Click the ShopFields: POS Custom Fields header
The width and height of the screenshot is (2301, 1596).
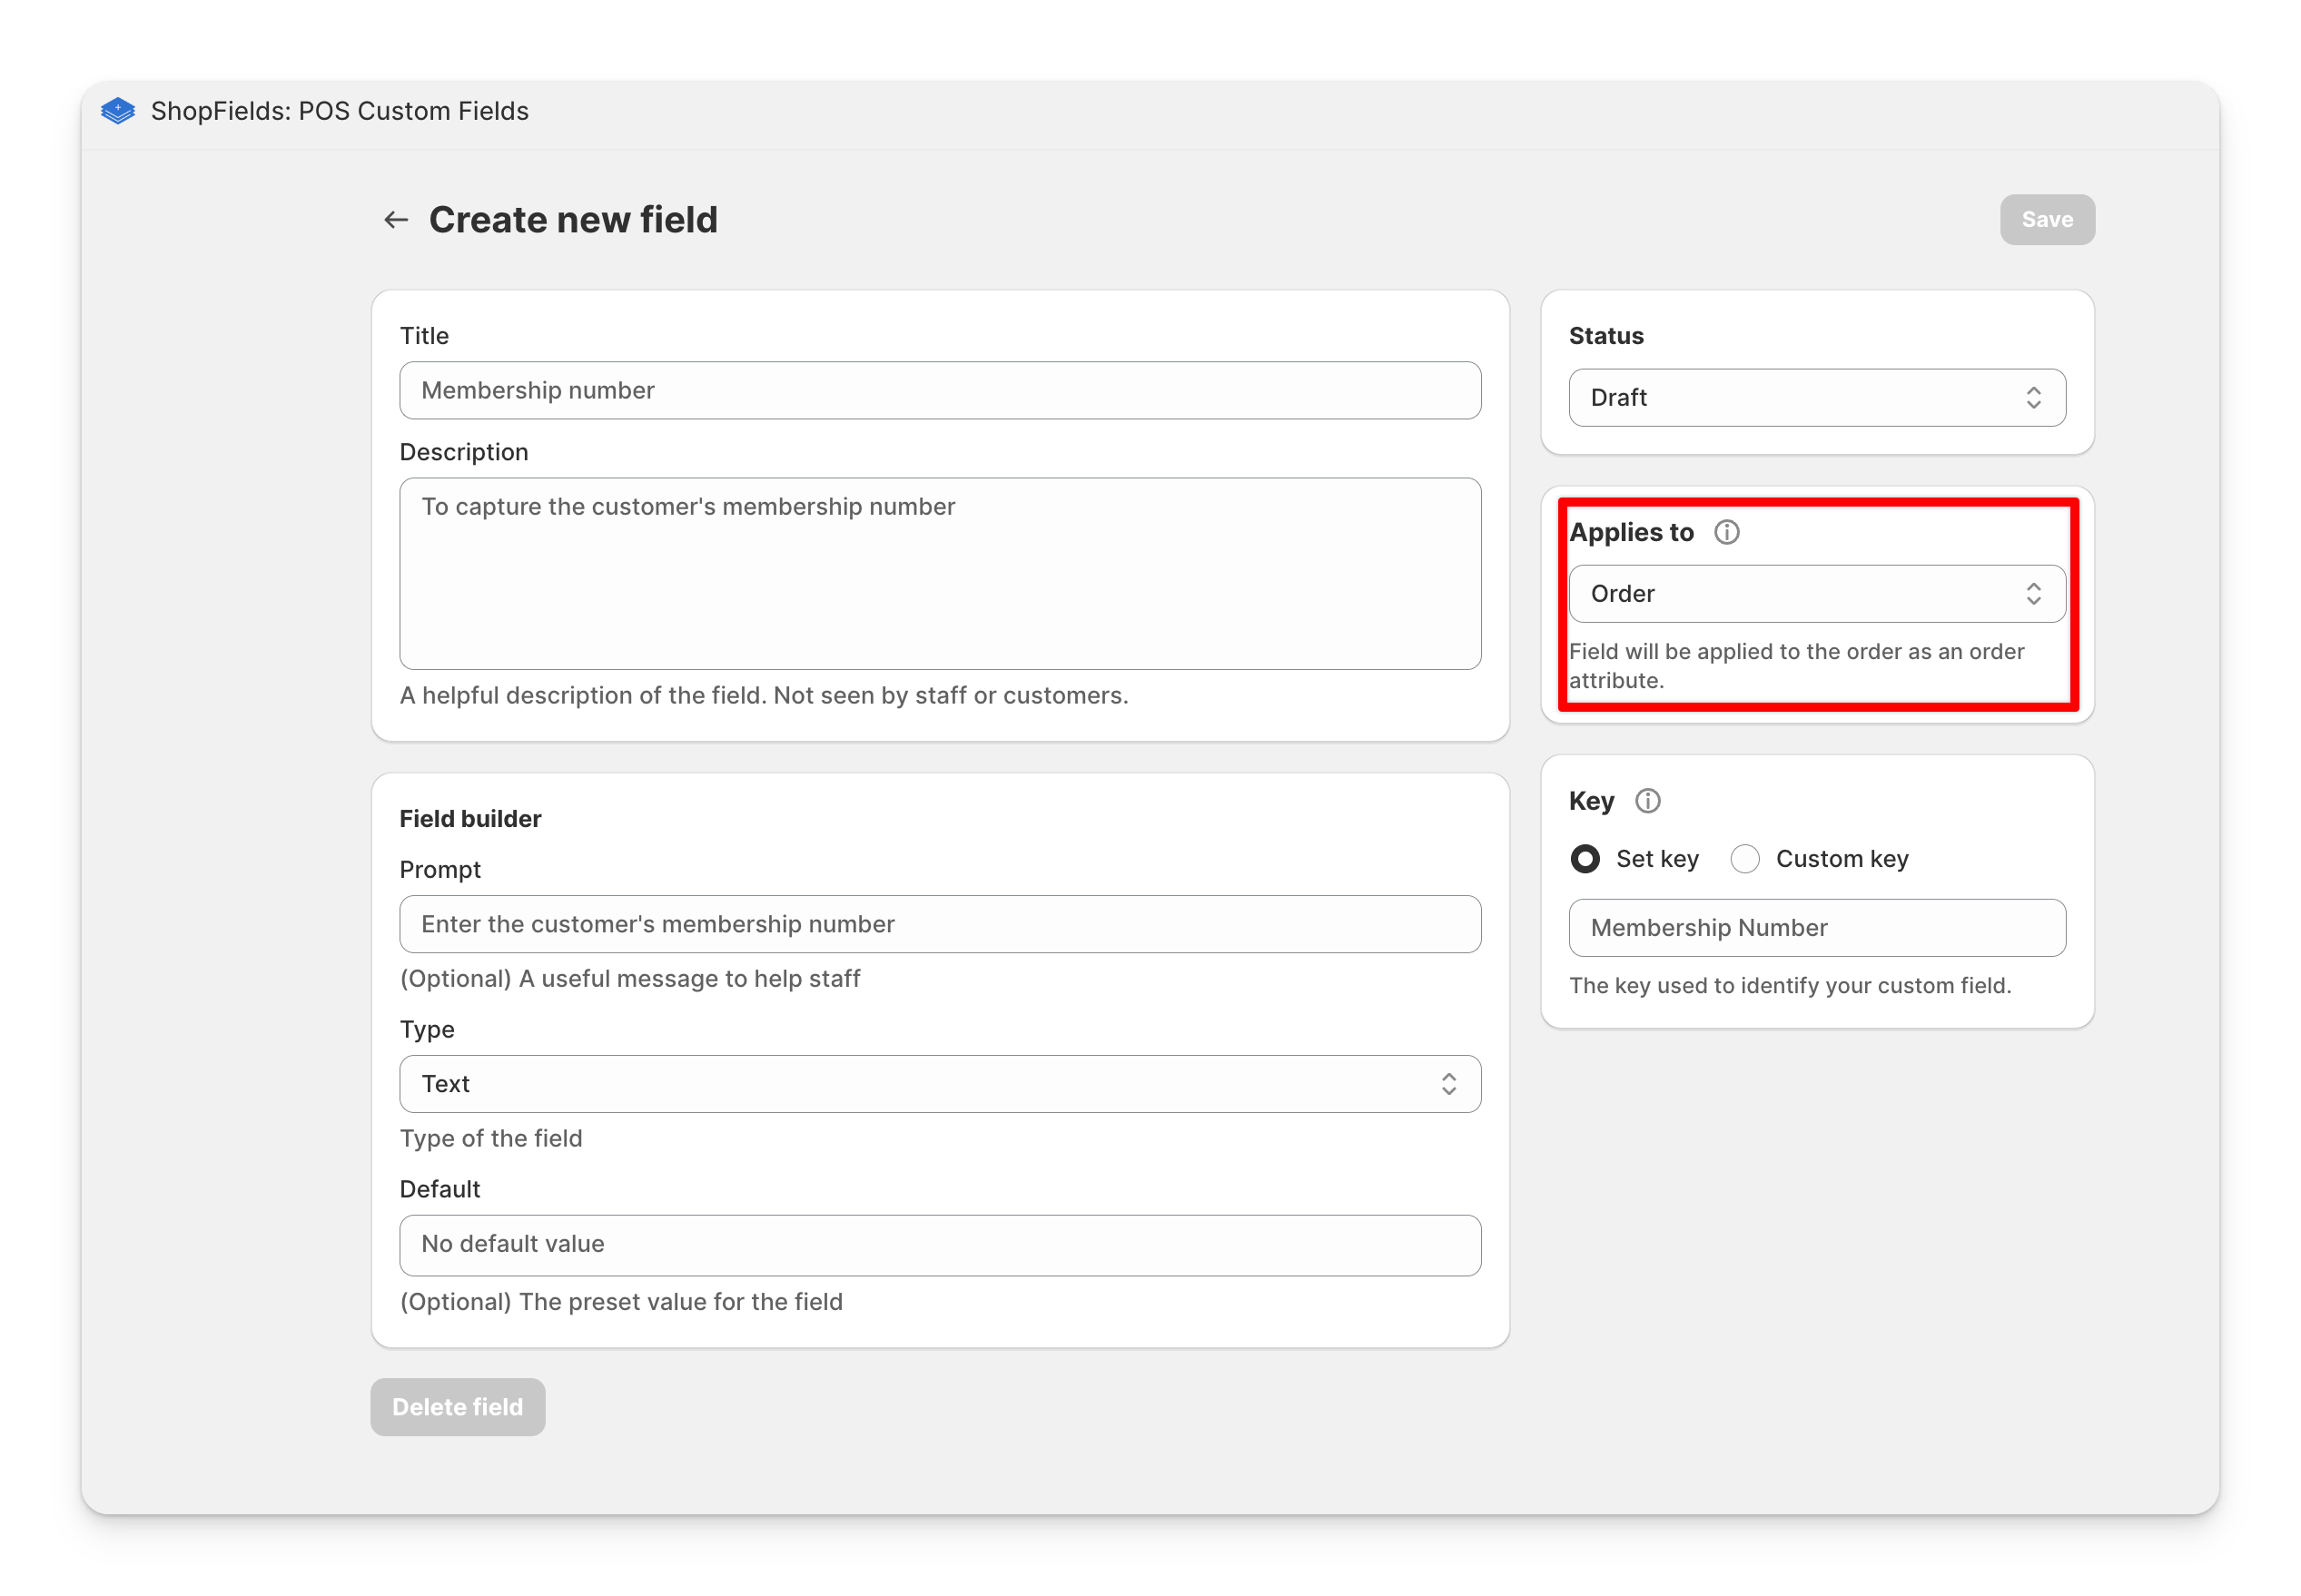point(339,111)
